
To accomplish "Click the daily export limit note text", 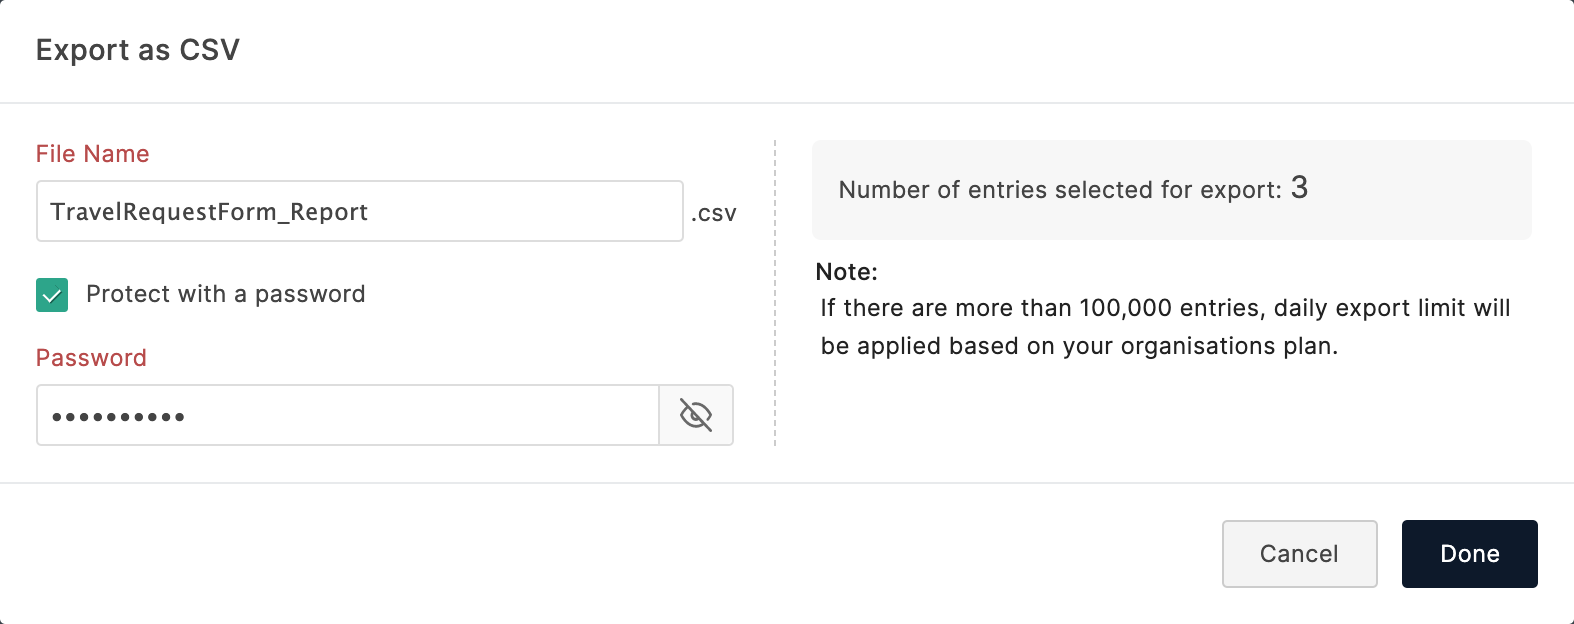I will [1165, 308].
